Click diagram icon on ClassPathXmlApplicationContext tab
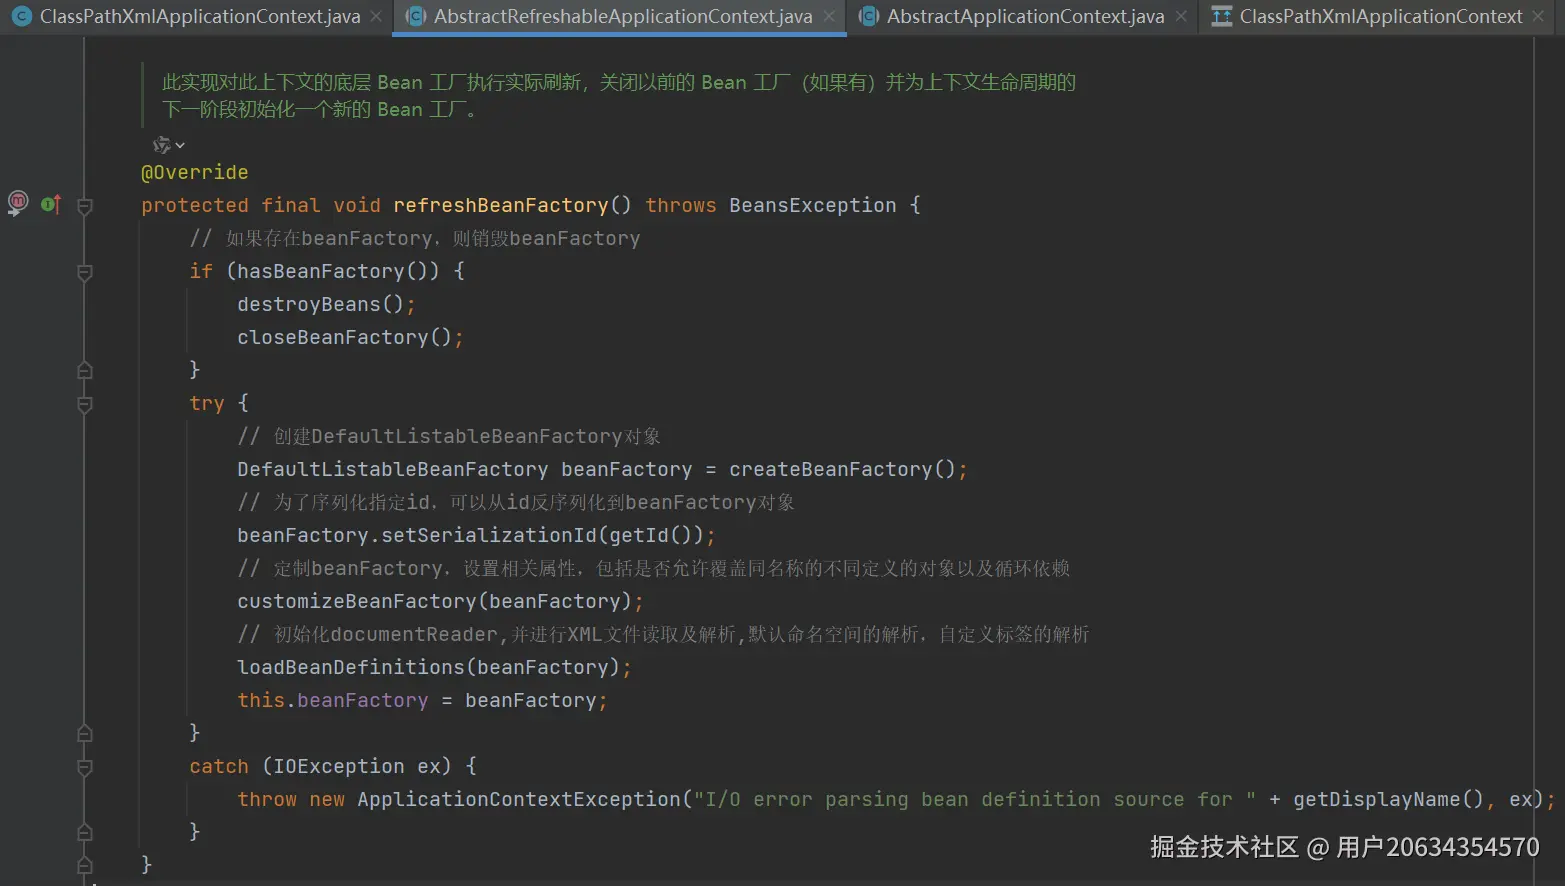 [1221, 16]
